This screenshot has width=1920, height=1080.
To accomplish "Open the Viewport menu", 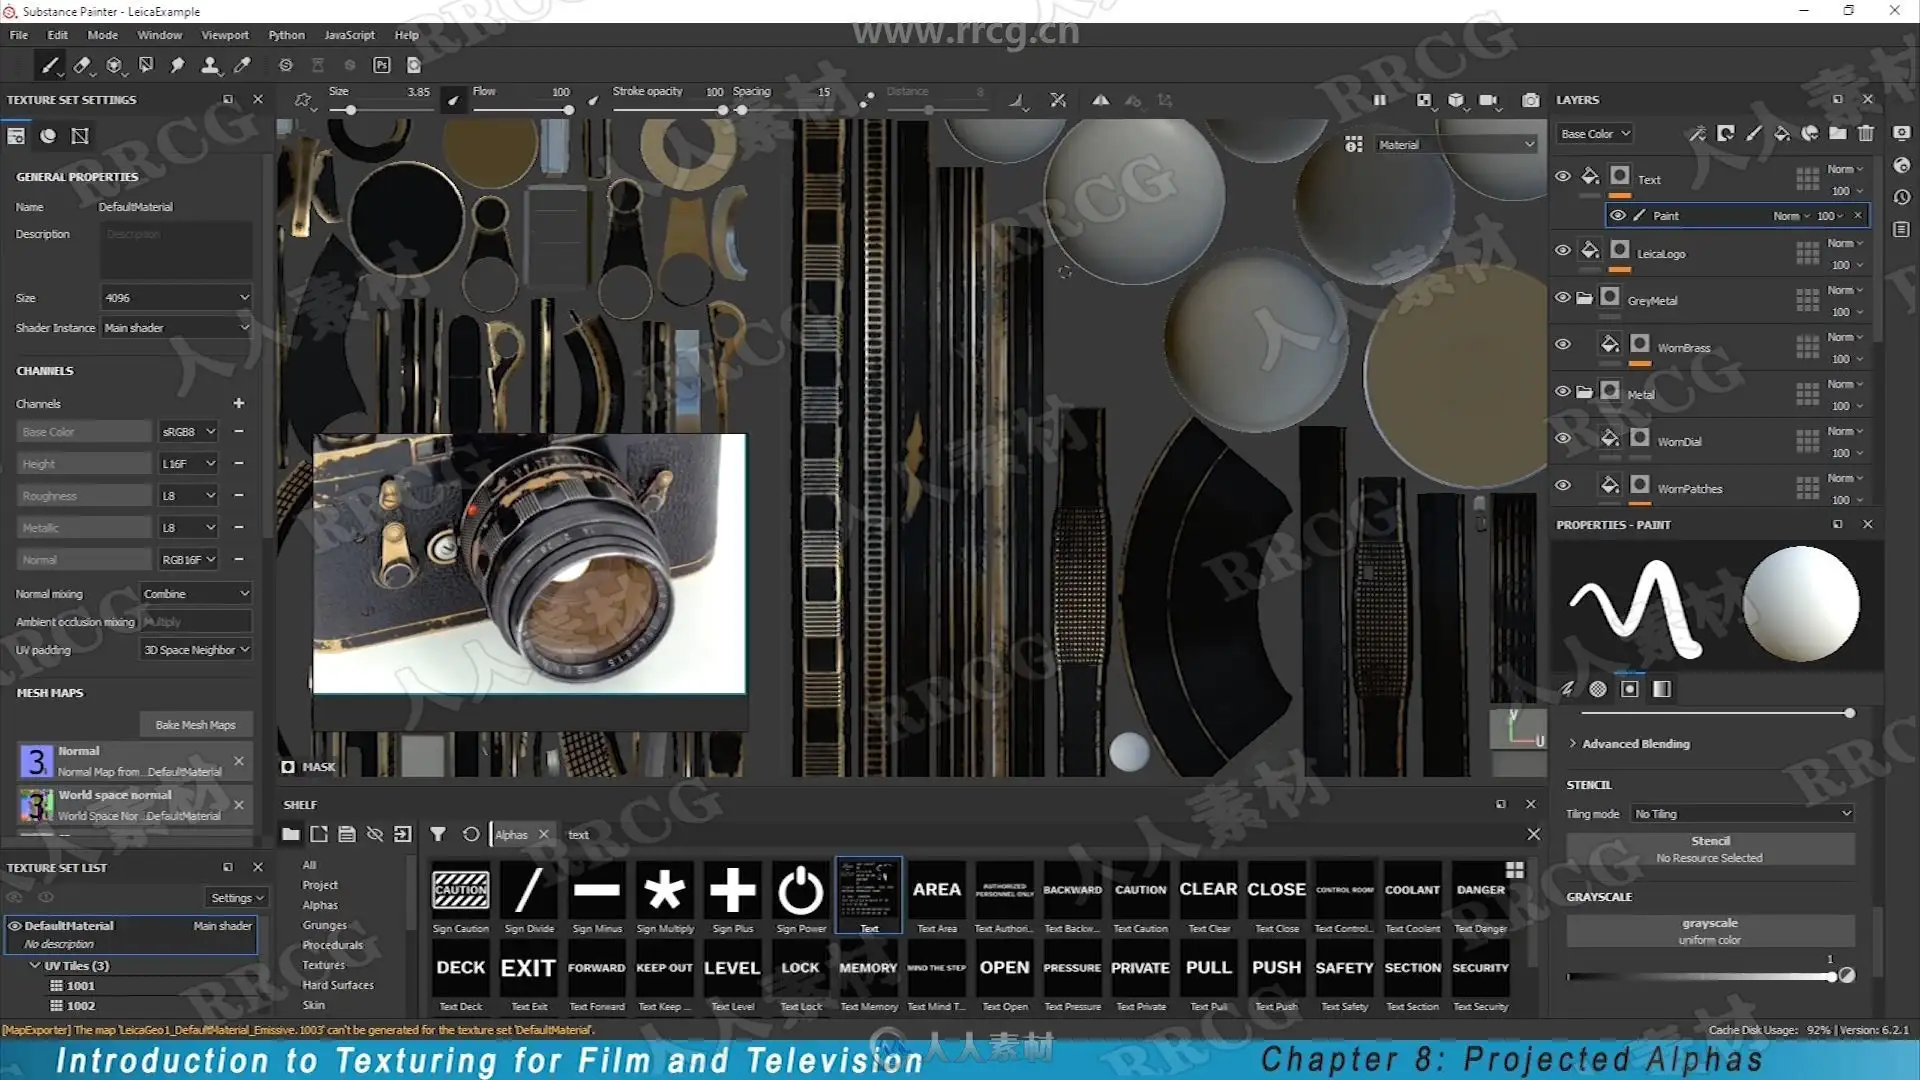I will coord(224,35).
